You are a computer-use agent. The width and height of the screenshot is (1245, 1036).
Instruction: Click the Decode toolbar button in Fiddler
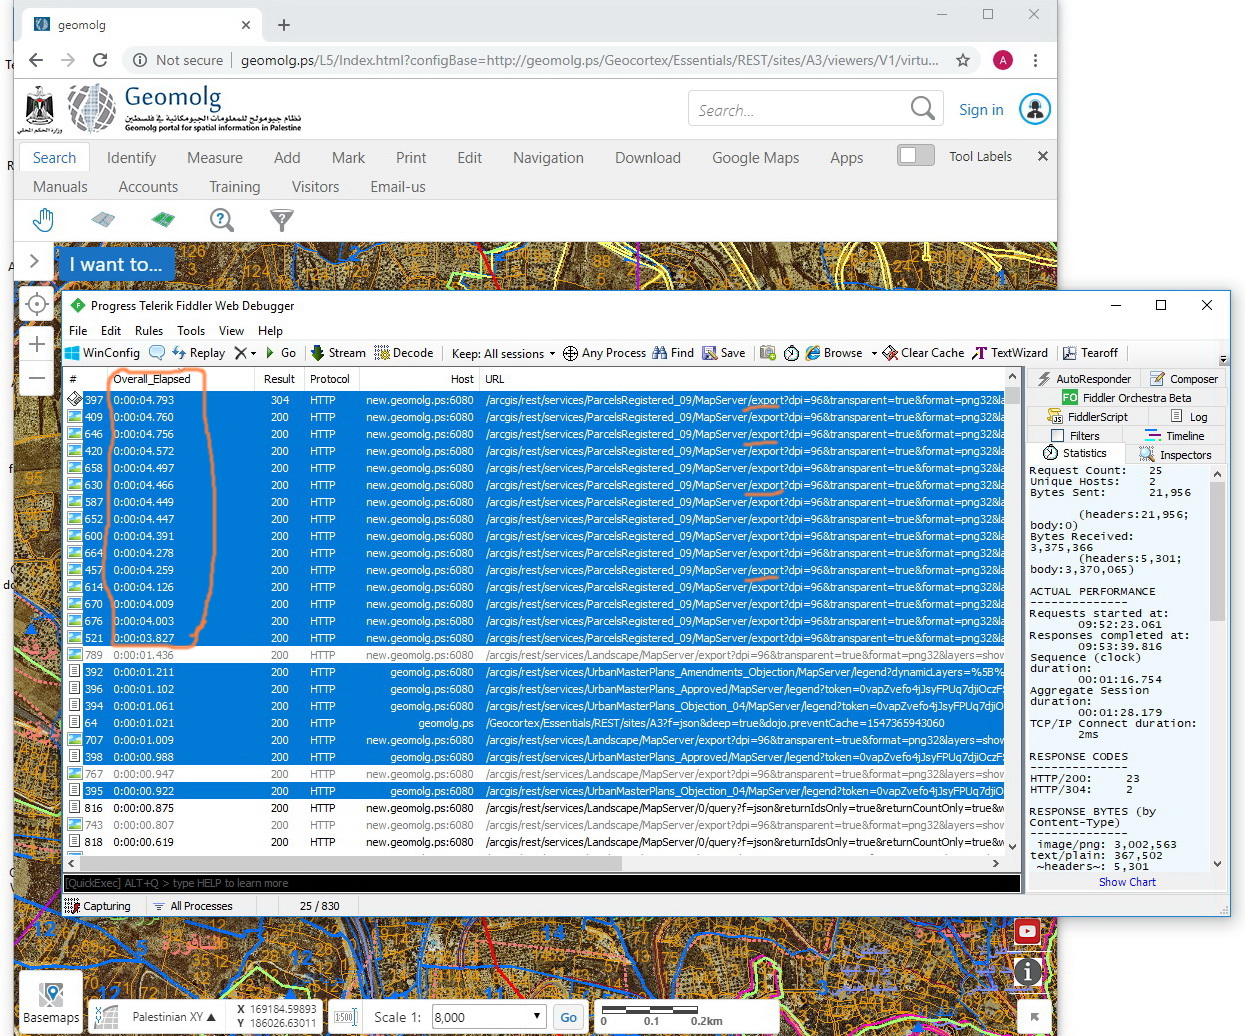[404, 353]
